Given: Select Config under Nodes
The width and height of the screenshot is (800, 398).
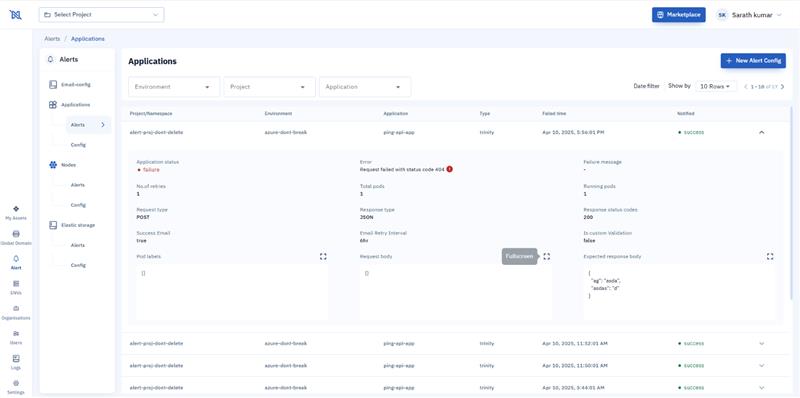Looking at the screenshot, I should (x=78, y=205).
